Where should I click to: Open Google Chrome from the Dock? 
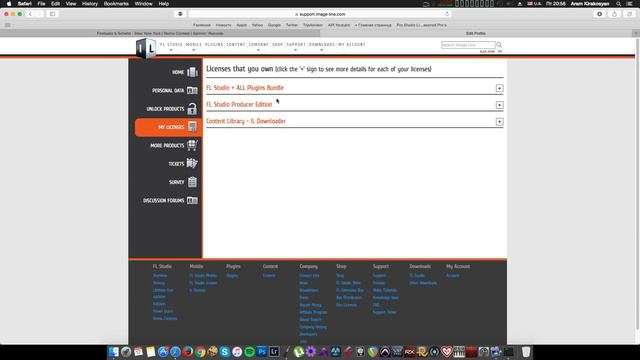[x=200, y=351]
